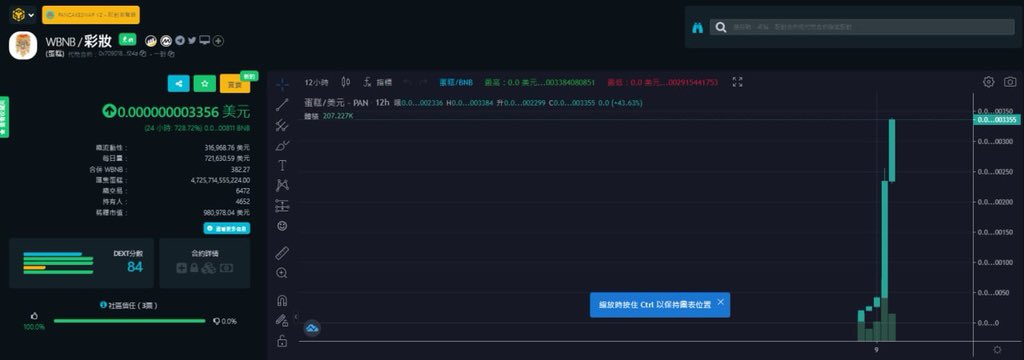Select the crosshair cursor tool

coord(282,84)
